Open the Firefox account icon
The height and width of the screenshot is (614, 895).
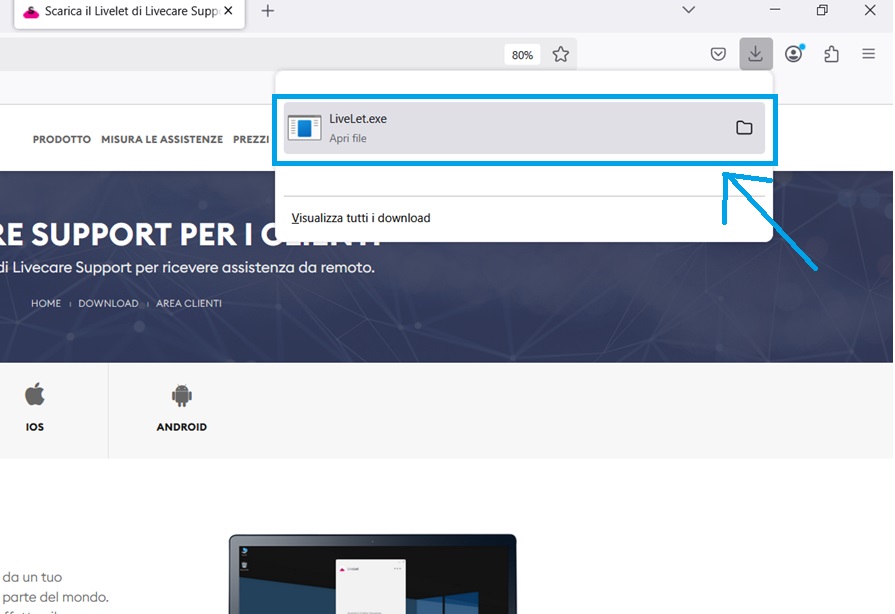coord(794,54)
